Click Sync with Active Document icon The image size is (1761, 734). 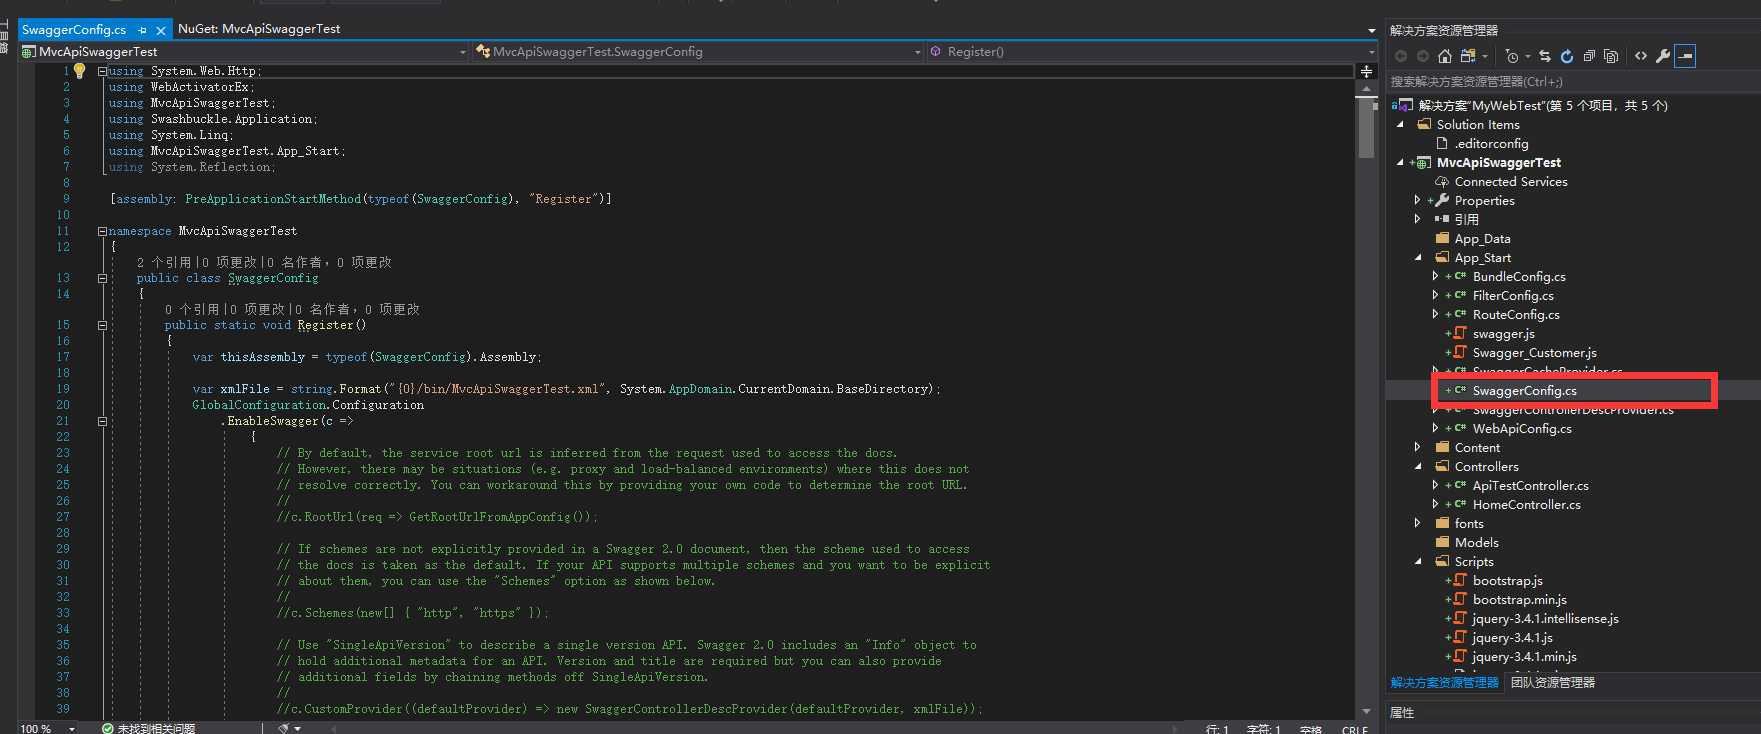tap(1545, 56)
